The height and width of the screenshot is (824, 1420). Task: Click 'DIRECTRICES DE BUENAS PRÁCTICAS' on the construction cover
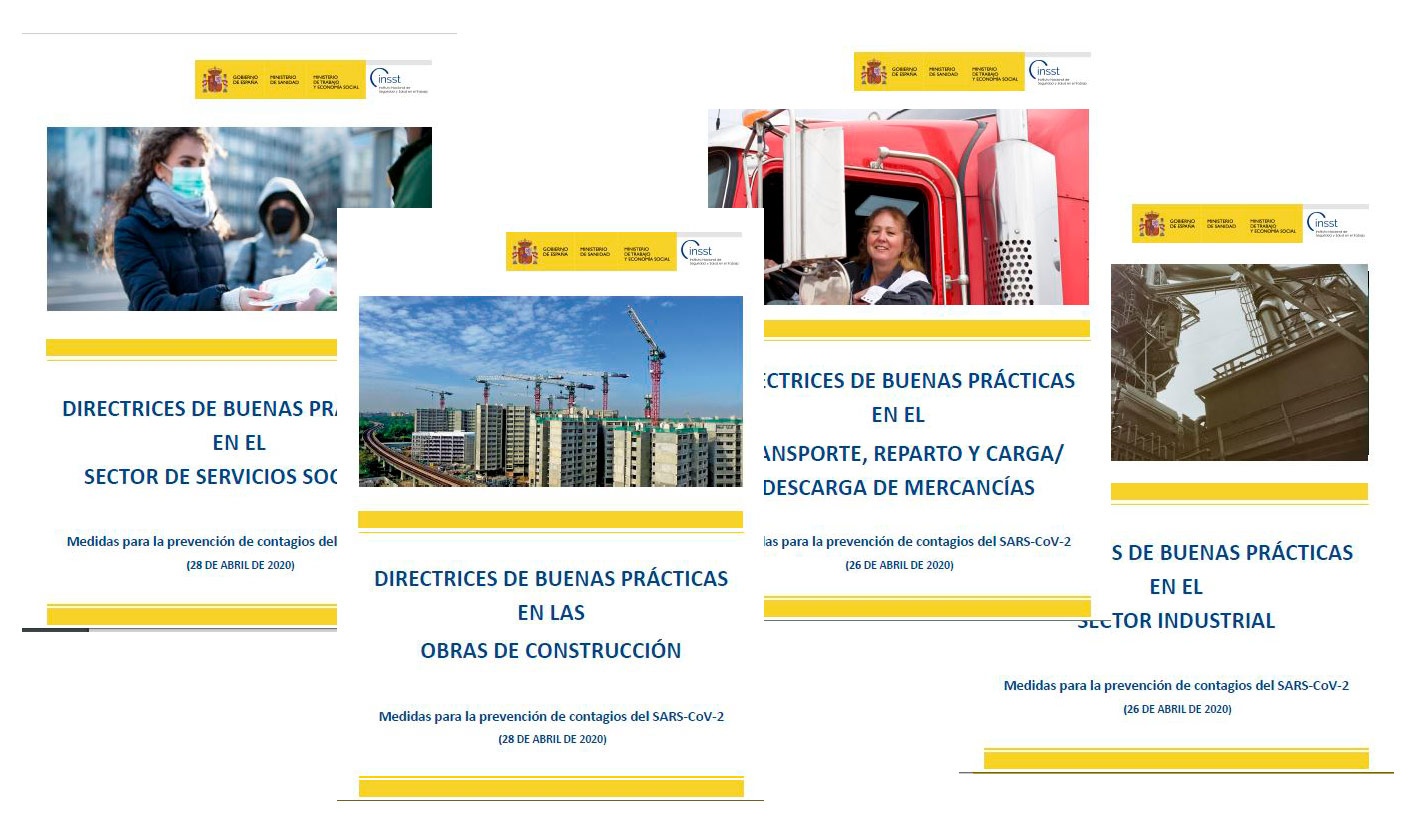coord(551,578)
